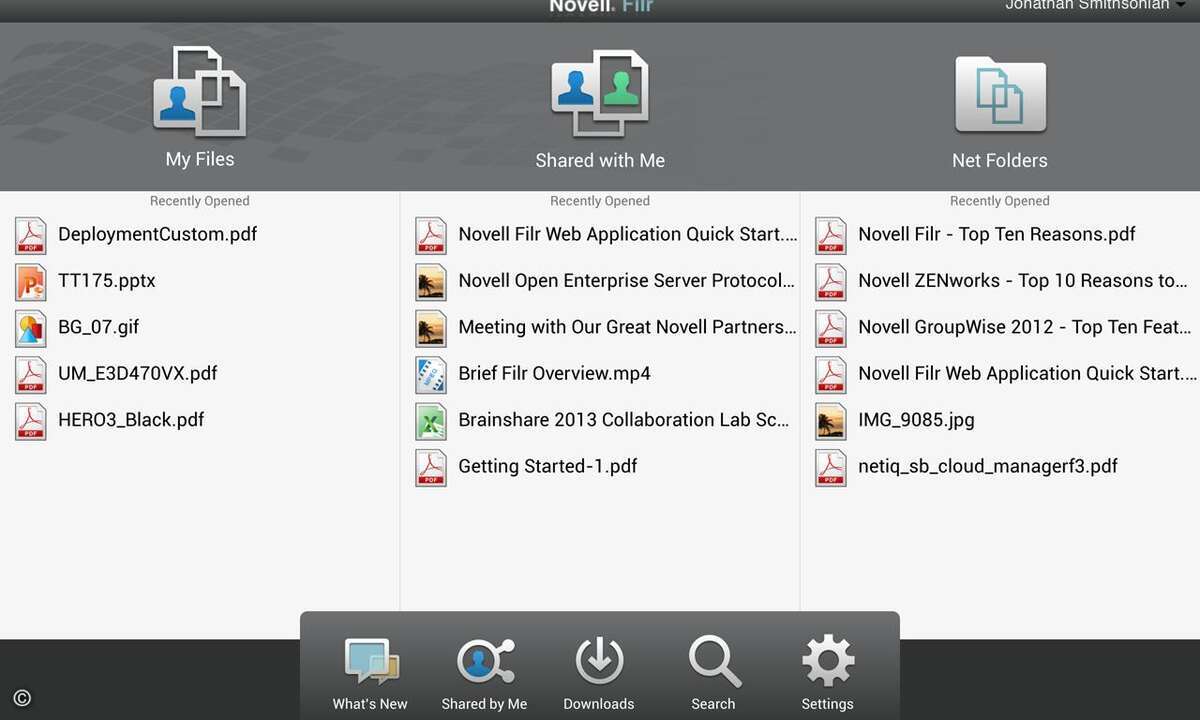Open netiq_sb_cloud_managerf3.pdf
The height and width of the screenshot is (720, 1200).
coord(988,466)
